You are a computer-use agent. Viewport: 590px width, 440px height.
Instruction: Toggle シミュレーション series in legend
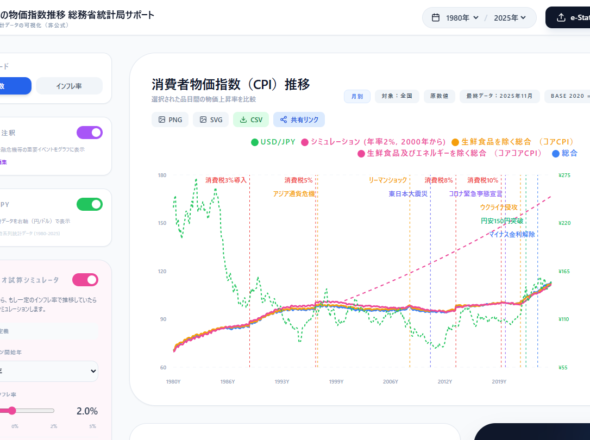click(373, 142)
